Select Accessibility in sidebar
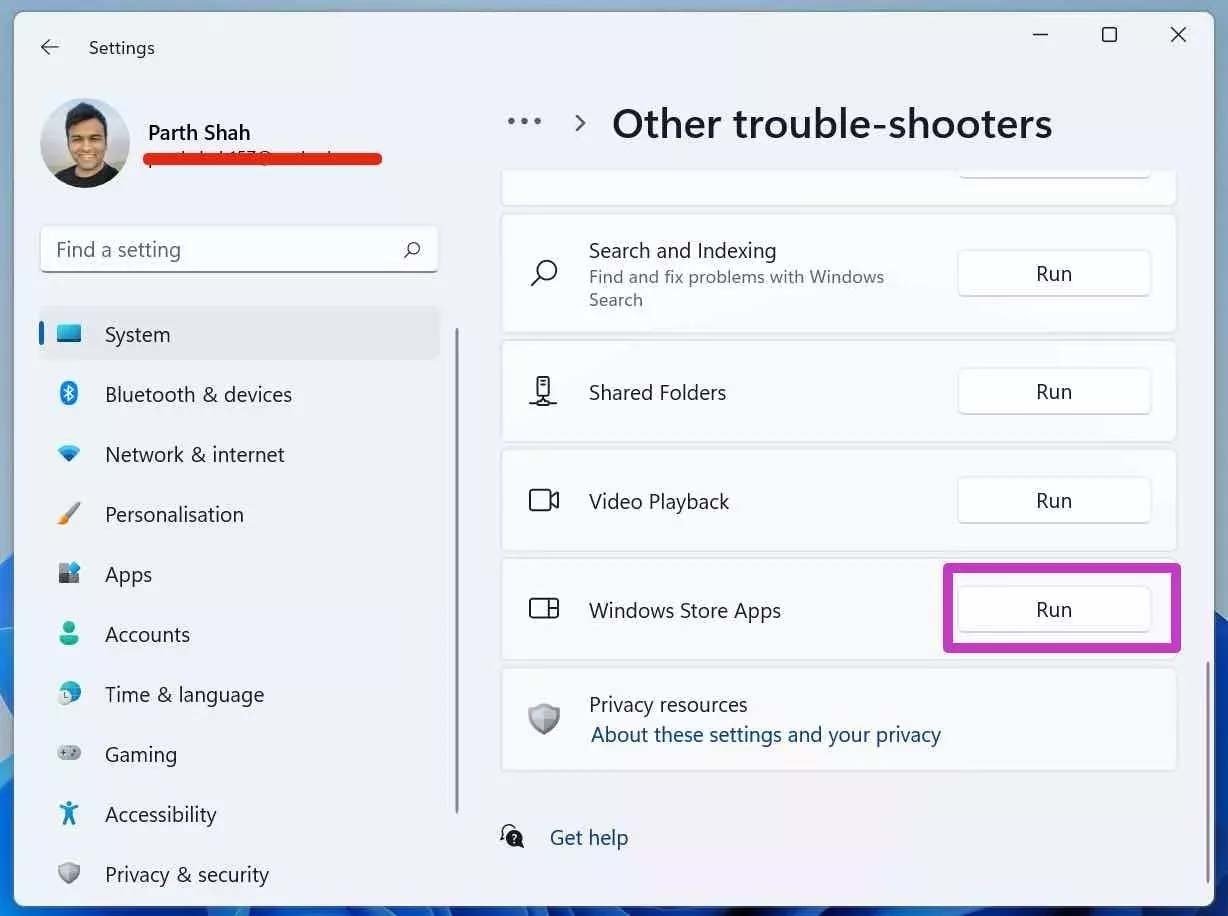 pyautogui.click(x=240, y=814)
